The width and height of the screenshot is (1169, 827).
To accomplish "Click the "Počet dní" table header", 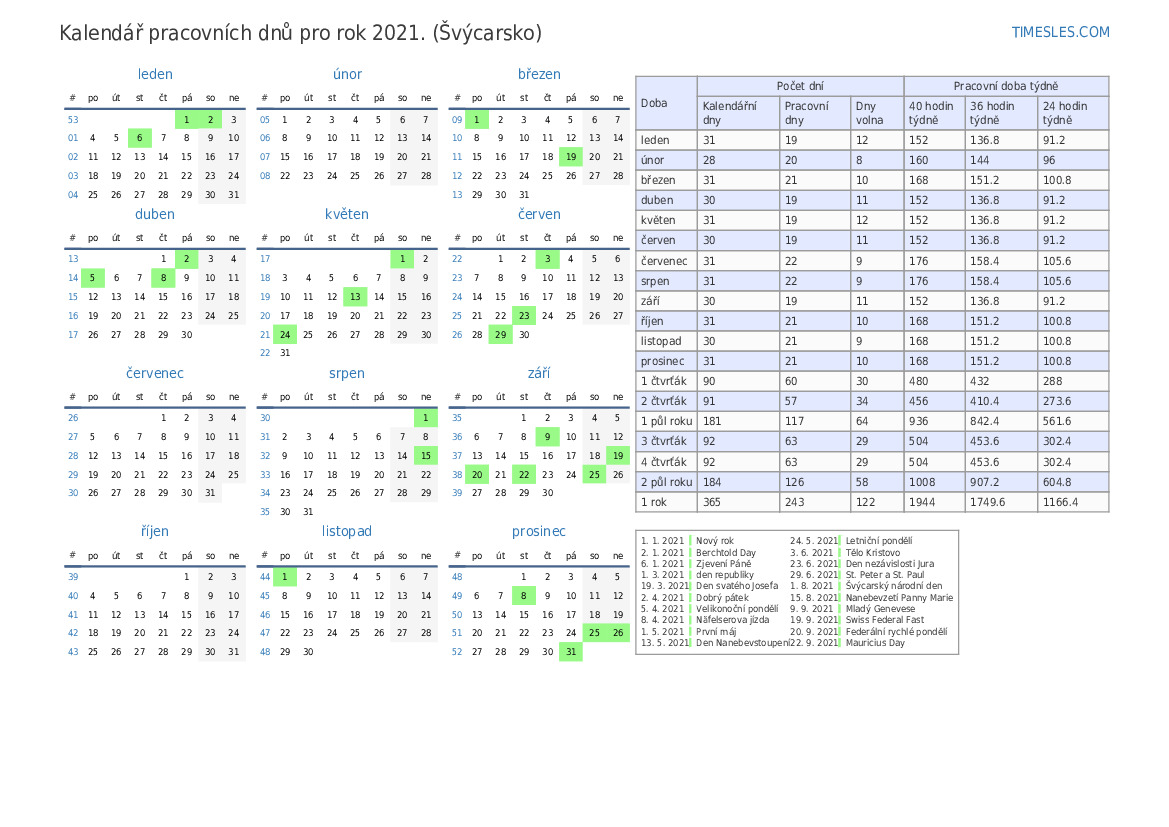I will [800, 86].
